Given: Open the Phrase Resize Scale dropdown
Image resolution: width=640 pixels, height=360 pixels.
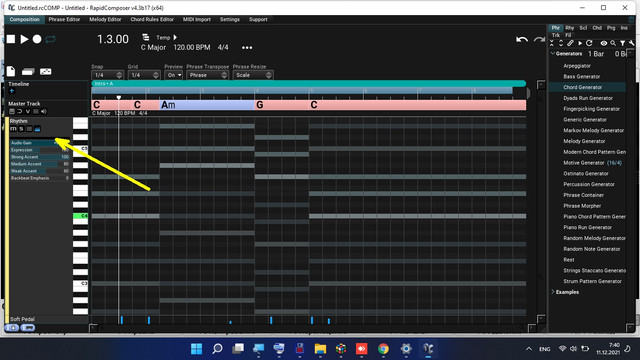Looking at the screenshot, I should (x=253, y=75).
